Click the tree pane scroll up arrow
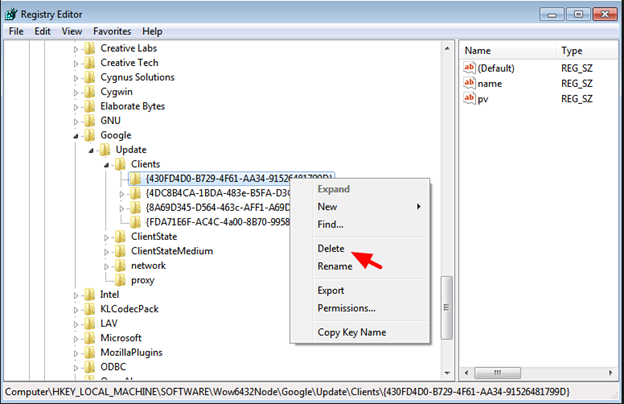Screen dimensions: 624x404 pos(447,49)
